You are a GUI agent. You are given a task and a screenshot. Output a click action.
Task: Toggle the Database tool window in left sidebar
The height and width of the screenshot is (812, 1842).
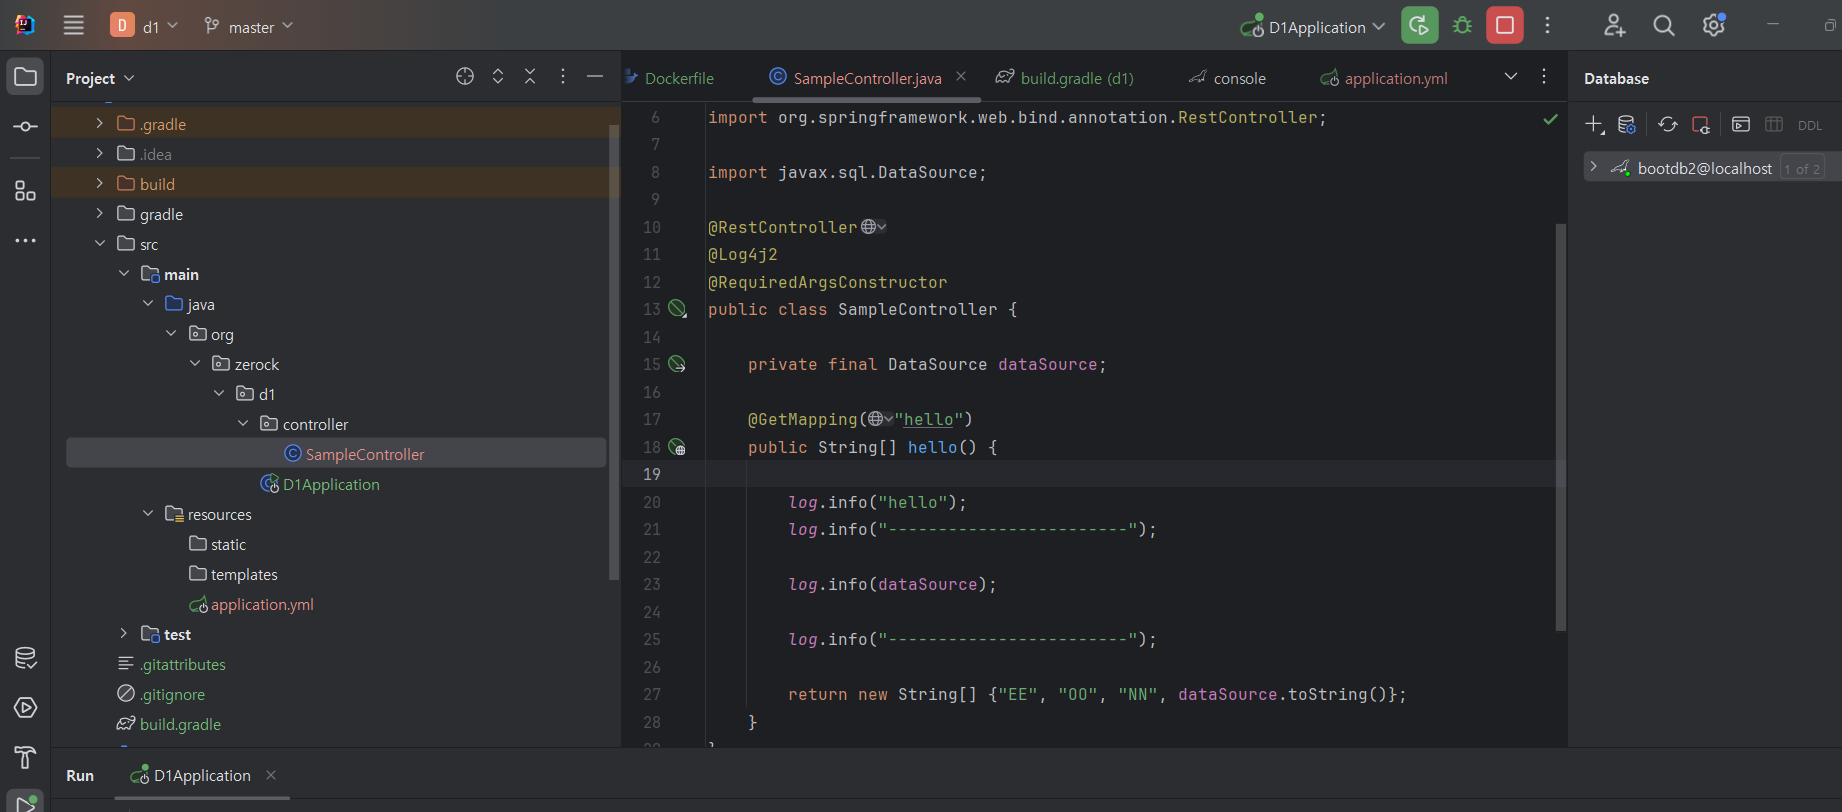(x=26, y=658)
